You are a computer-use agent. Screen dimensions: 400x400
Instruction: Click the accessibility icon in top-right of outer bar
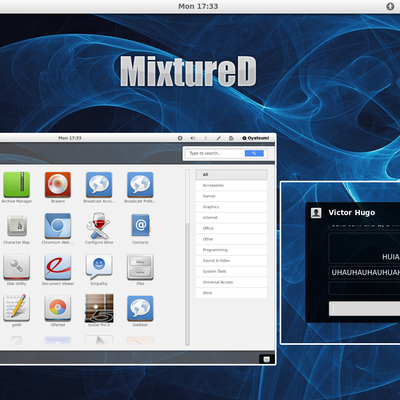[x=390, y=6]
